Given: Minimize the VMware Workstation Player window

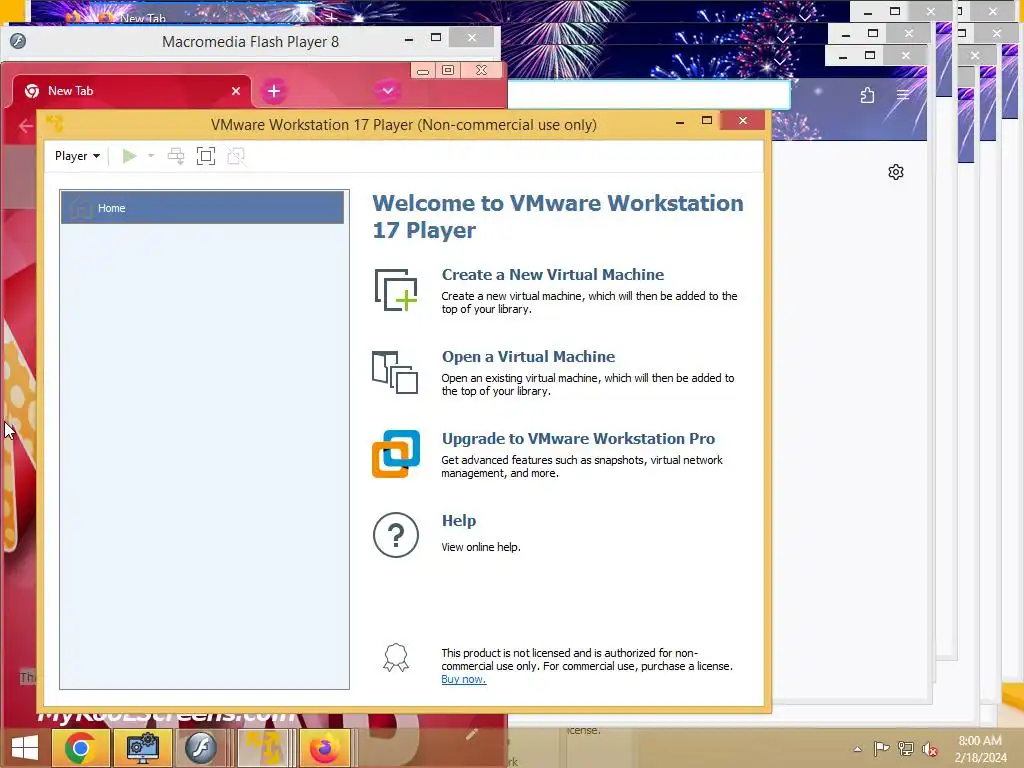Looking at the screenshot, I should click(x=680, y=121).
